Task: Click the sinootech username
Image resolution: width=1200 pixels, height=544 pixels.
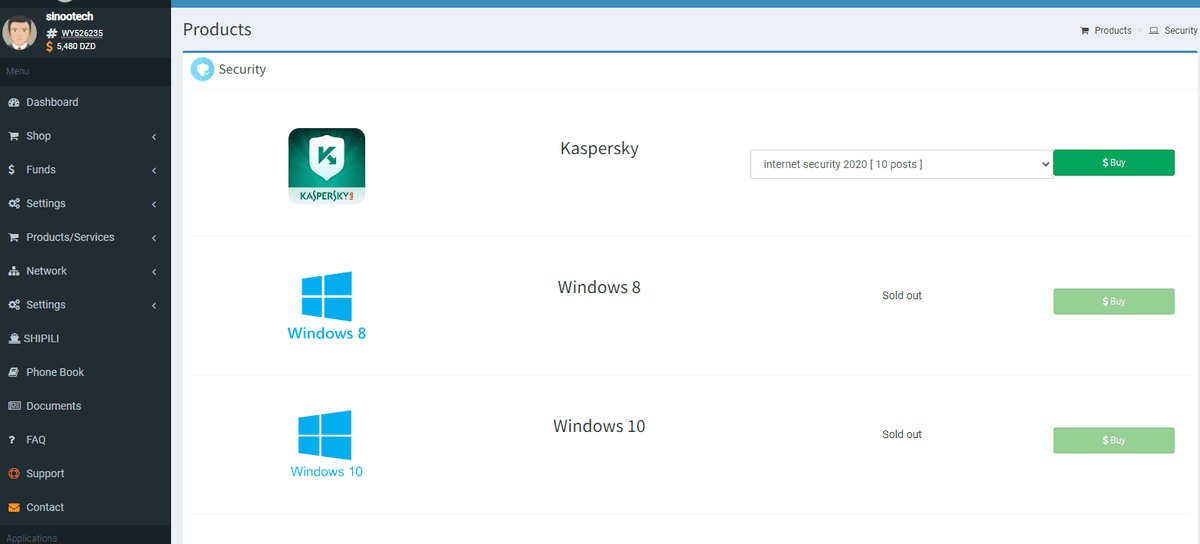Action: [x=71, y=18]
